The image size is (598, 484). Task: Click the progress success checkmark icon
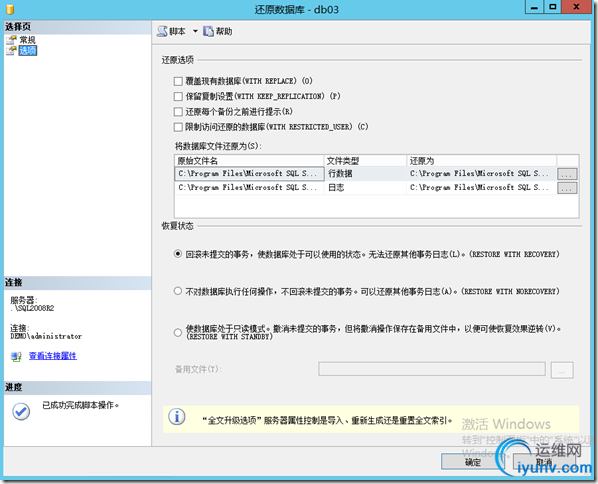(21, 412)
